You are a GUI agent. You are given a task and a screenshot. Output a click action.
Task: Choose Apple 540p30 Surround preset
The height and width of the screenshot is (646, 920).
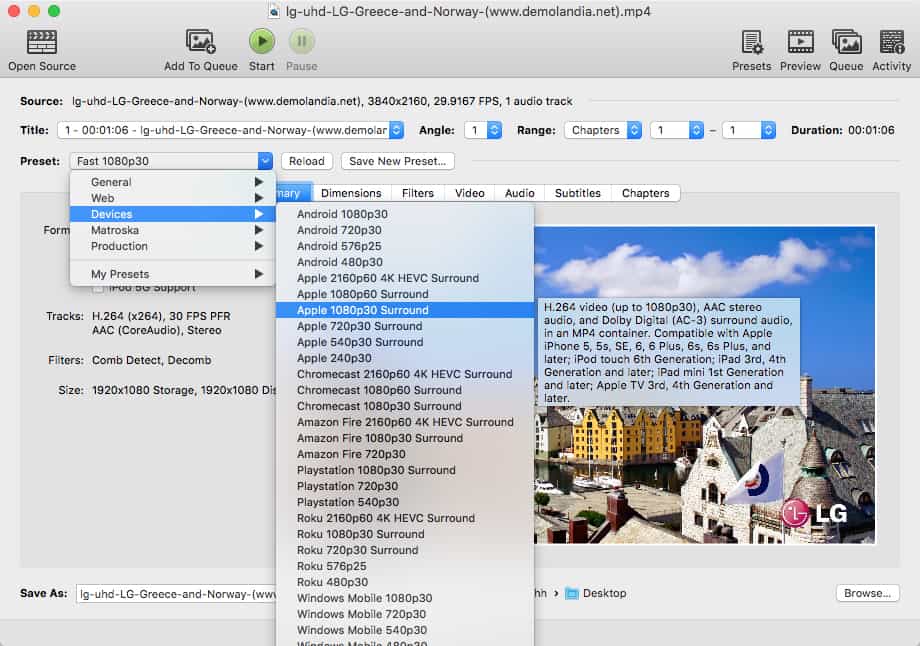coord(405,342)
